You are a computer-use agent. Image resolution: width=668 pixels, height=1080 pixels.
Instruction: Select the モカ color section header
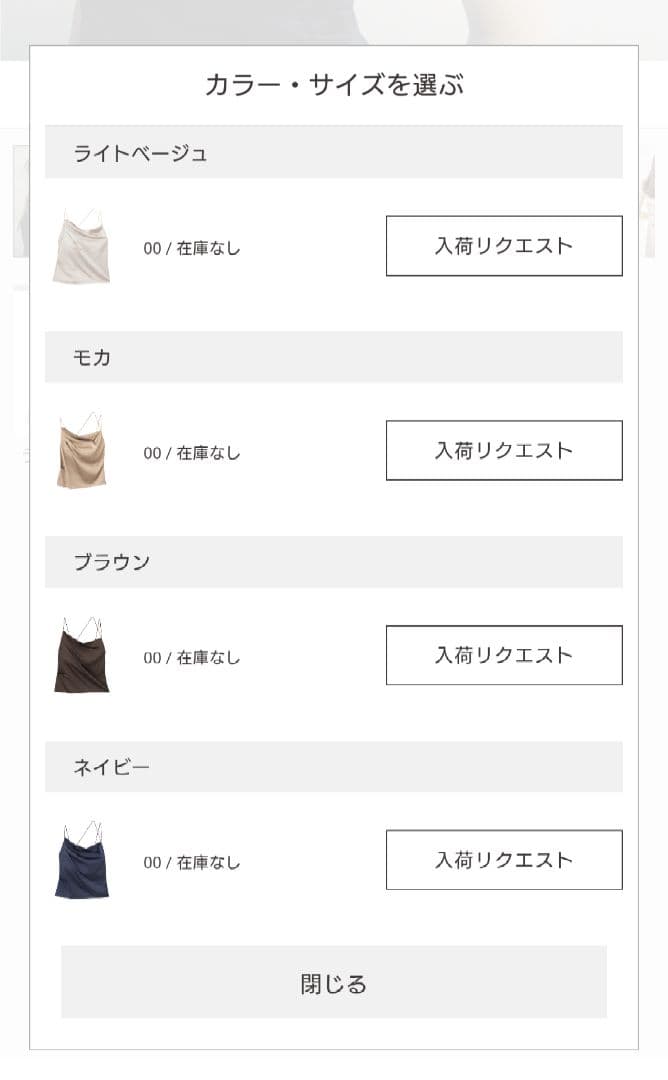click(334, 357)
